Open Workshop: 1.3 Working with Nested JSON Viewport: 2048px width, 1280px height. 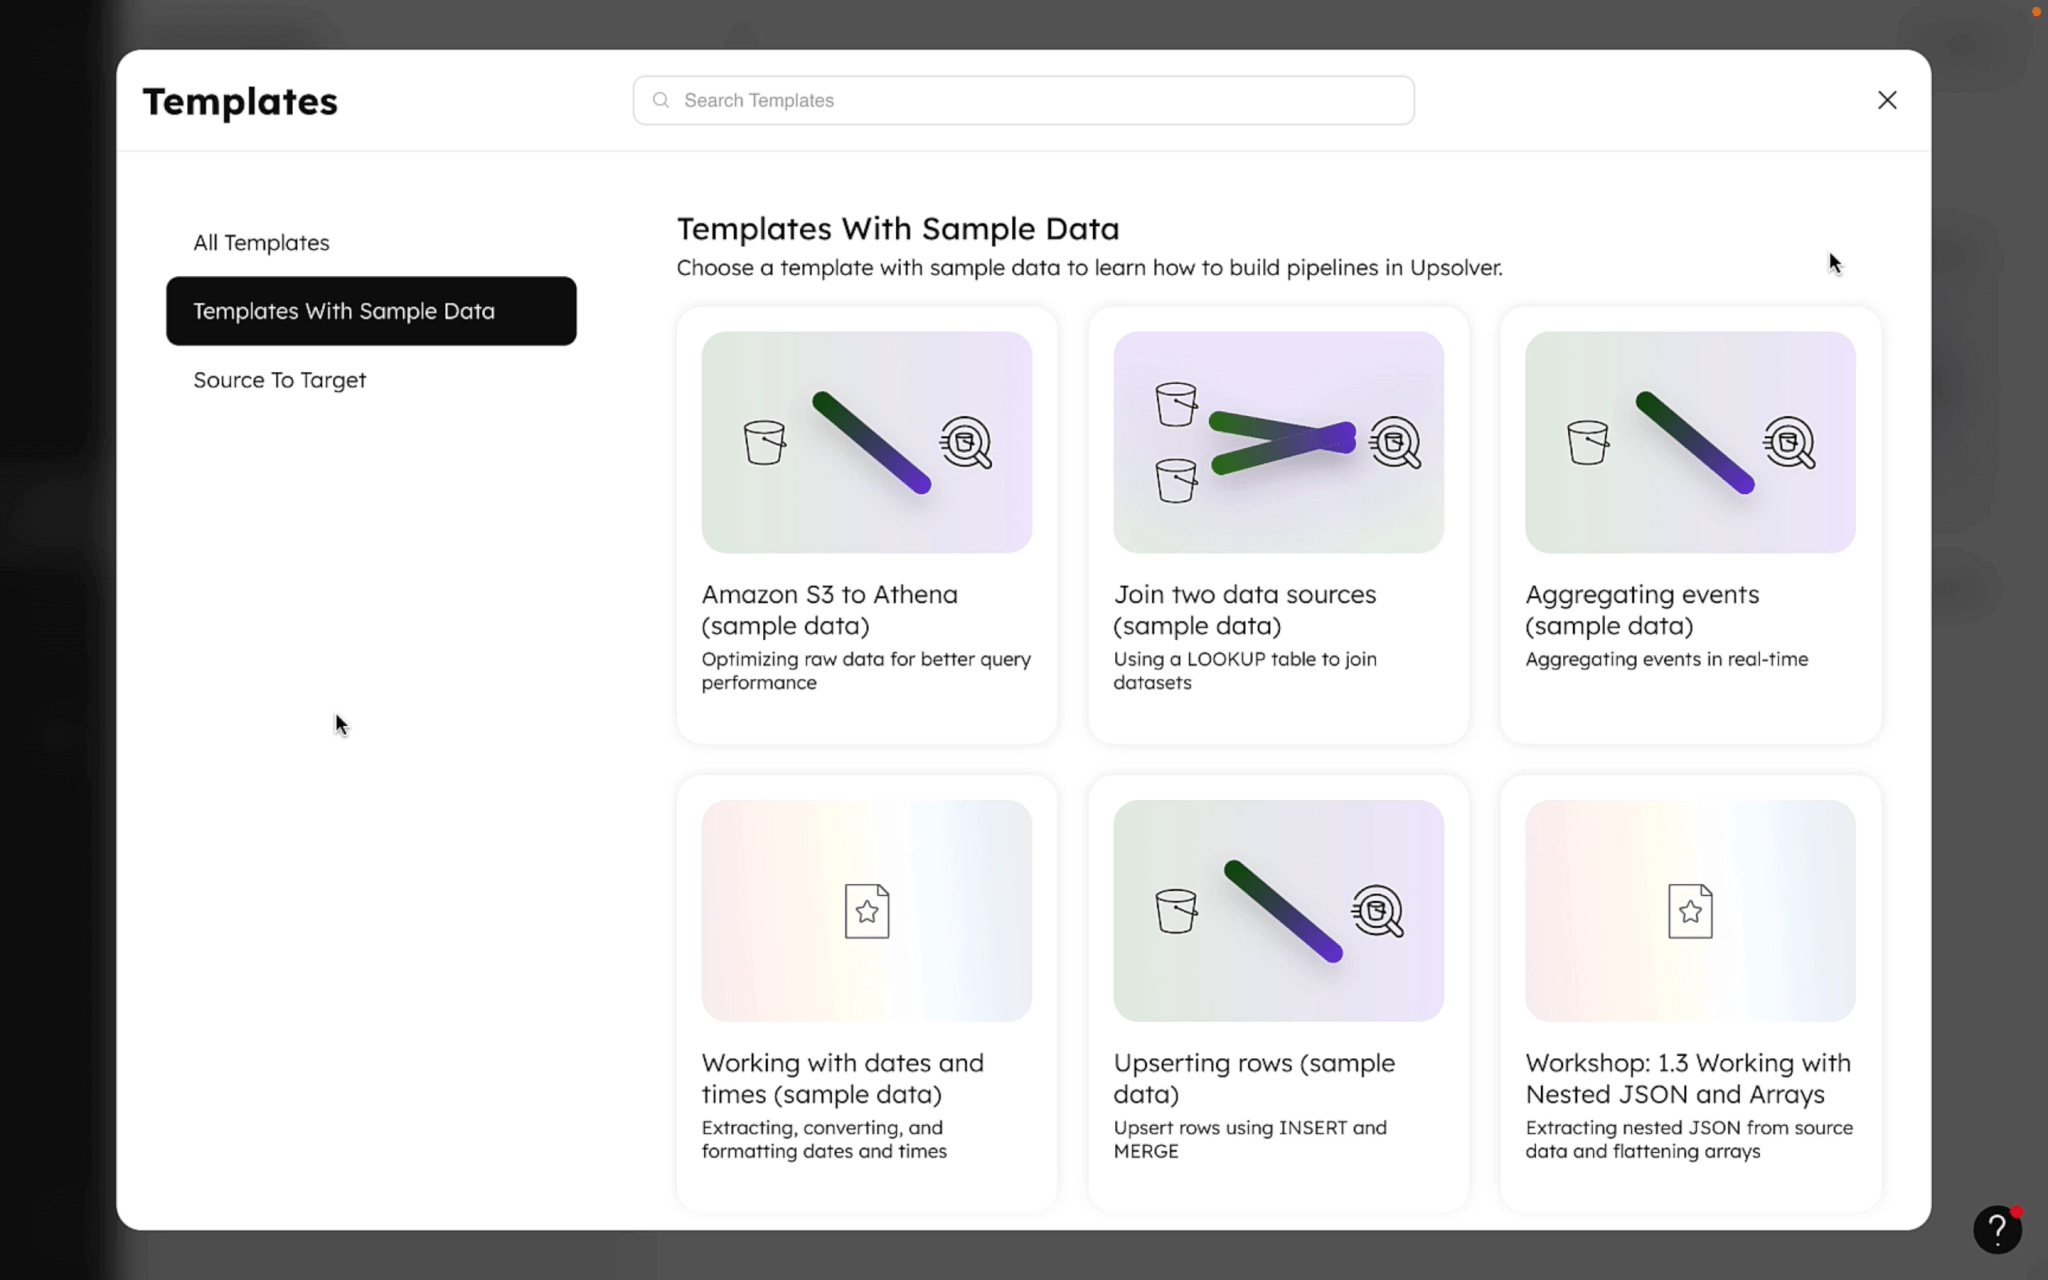pos(1687,1078)
